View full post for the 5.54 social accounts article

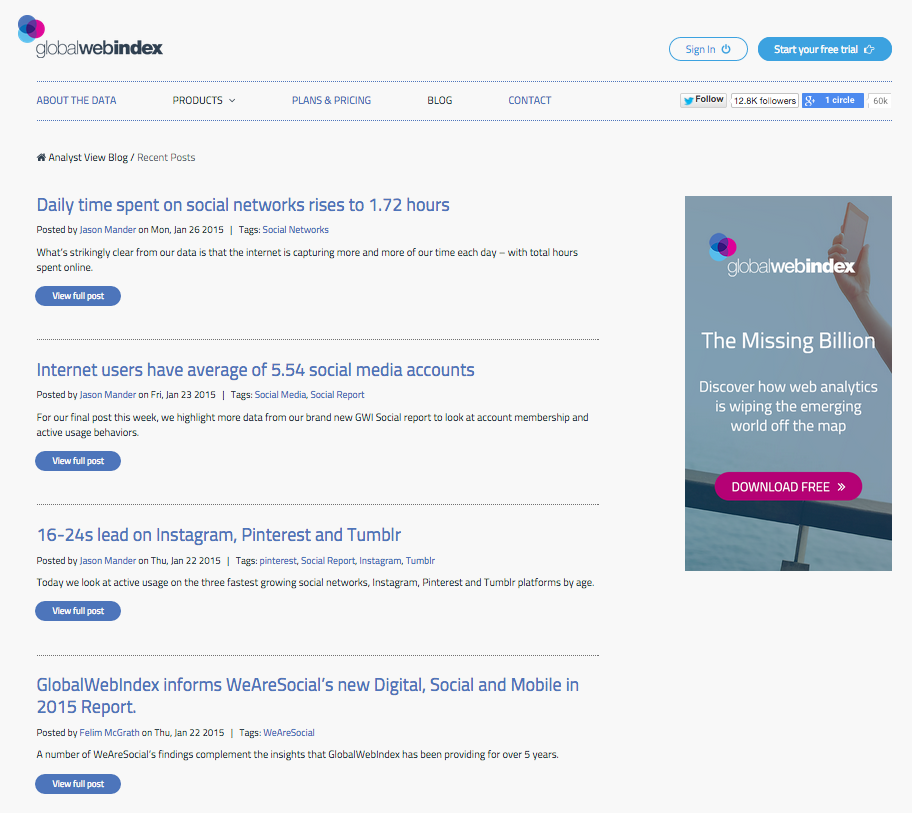(x=77, y=460)
